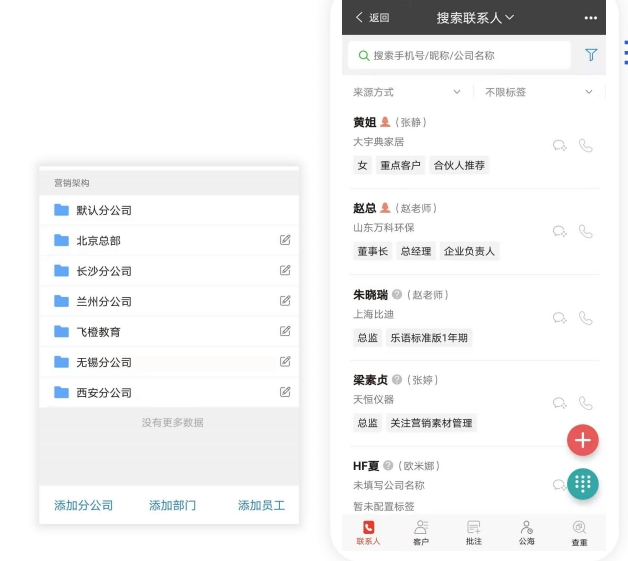This screenshot has height=561, width=628.
Task: Open the three-dot more options menu
Action: pyautogui.click(x=590, y=18)
